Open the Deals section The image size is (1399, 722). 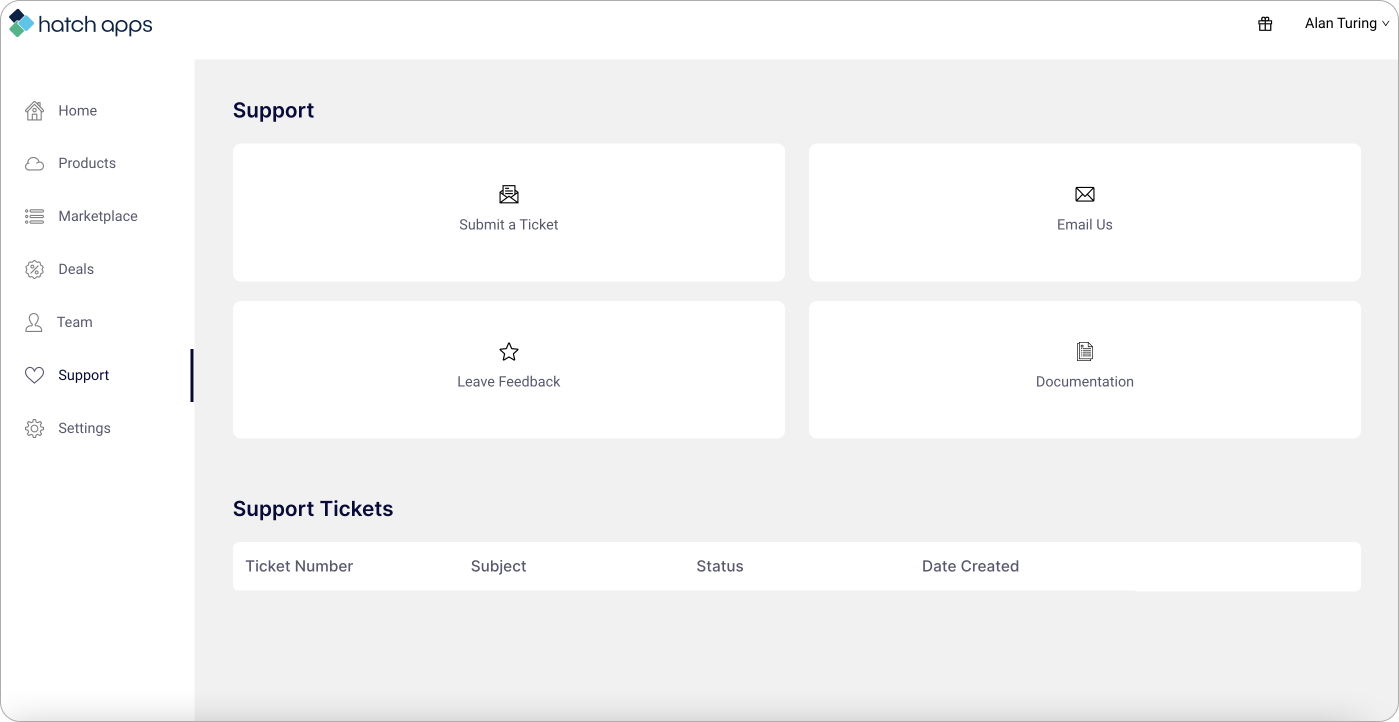(x=76, y=270)
